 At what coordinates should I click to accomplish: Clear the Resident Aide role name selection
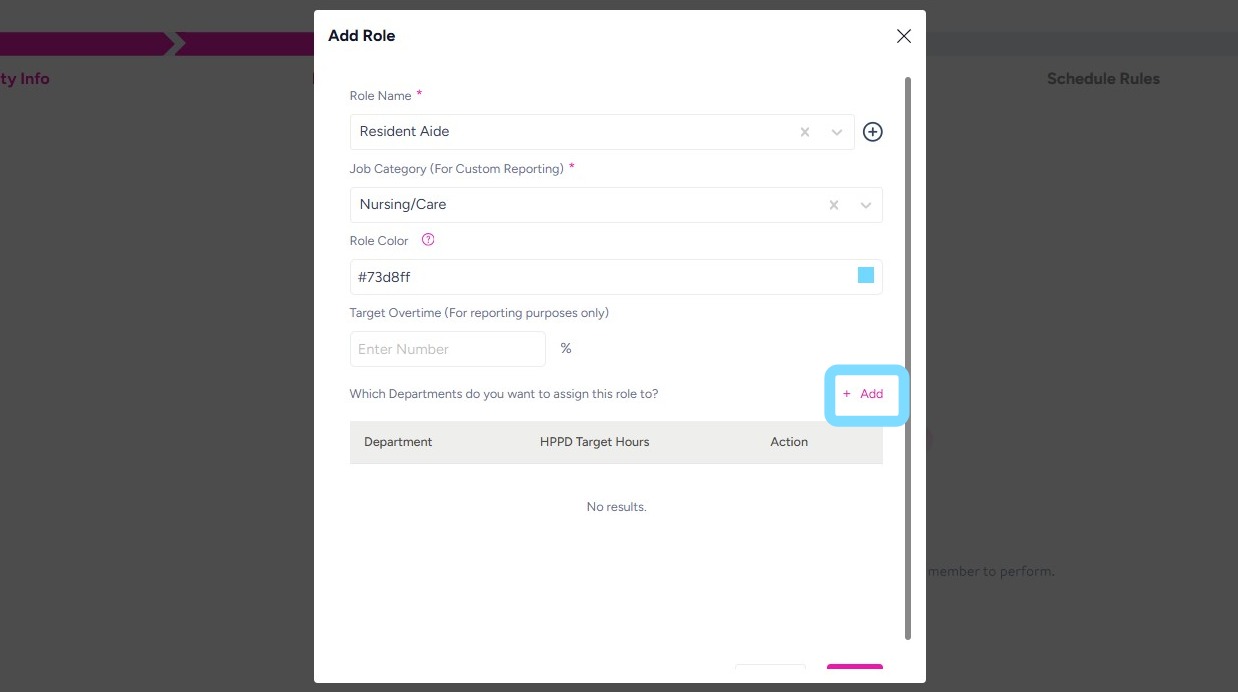pos(805,132)
